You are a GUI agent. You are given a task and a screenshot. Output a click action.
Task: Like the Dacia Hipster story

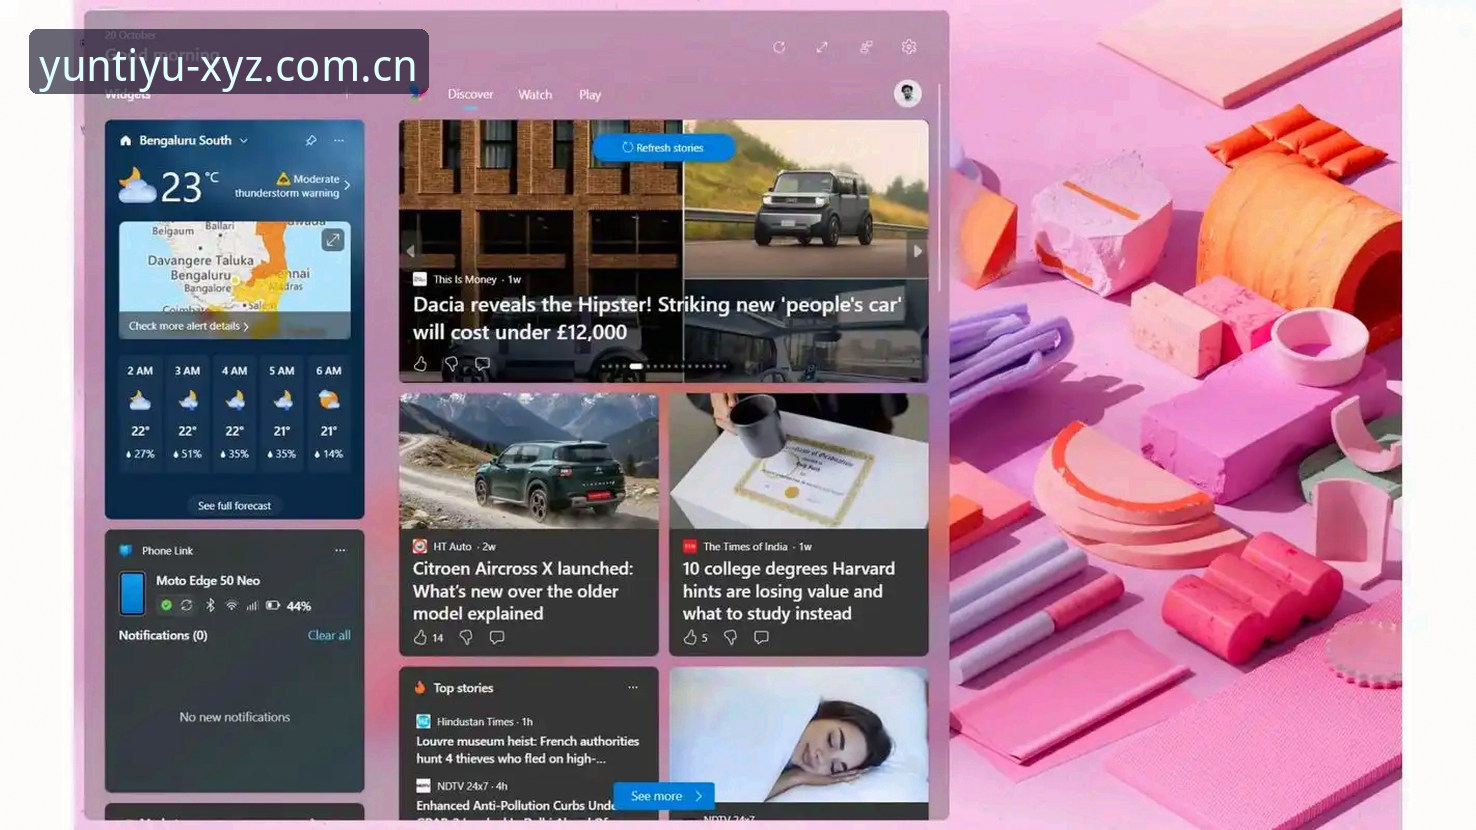tap(420, 364)
